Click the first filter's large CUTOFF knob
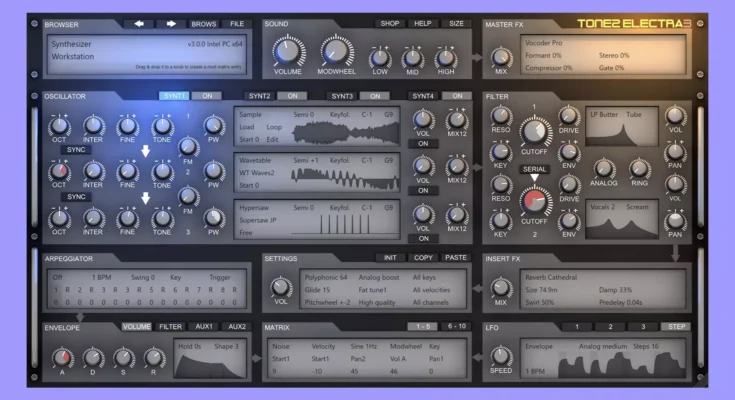The image size is (735, 400). (534, 131)
